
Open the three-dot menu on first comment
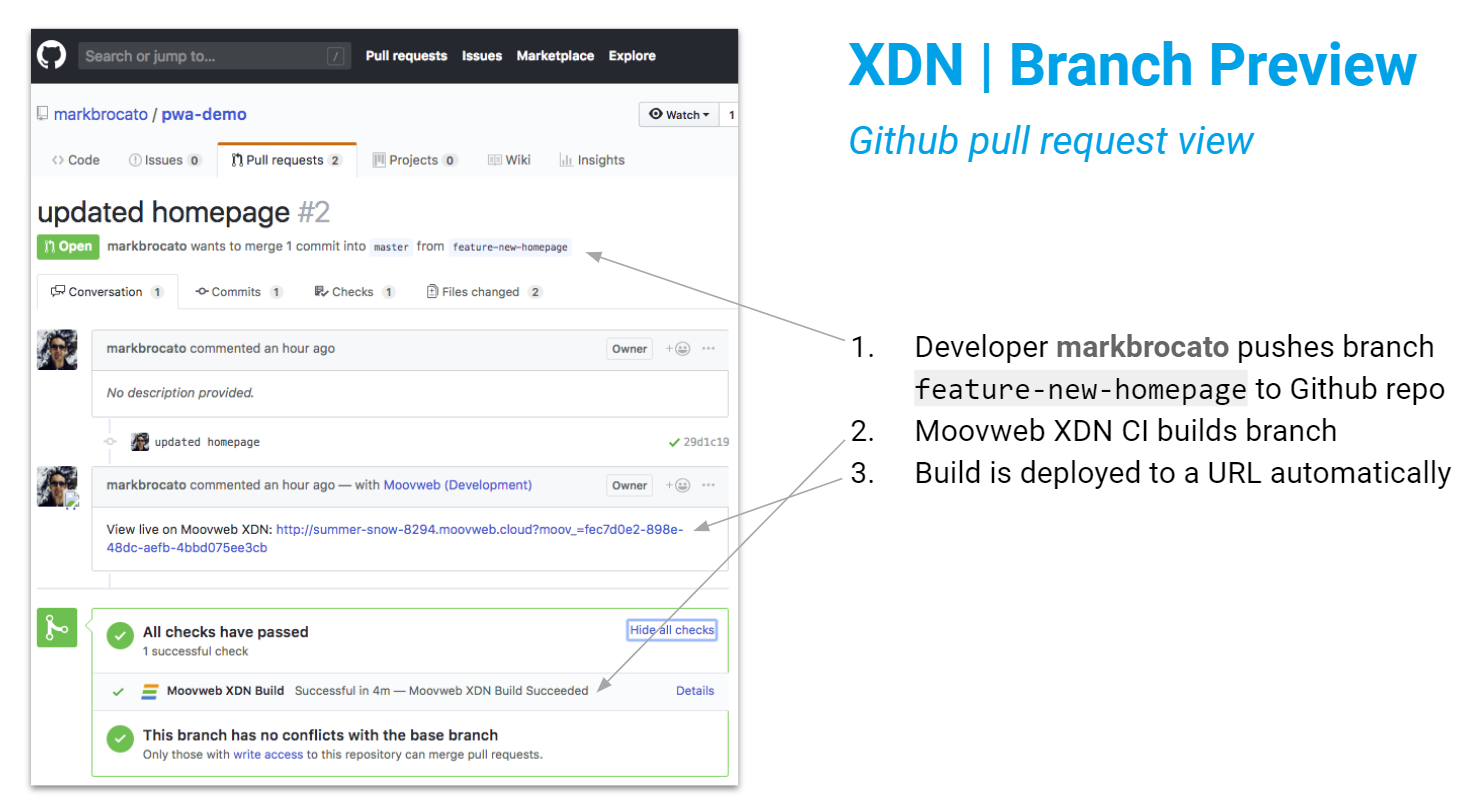click(x=708, y=349)
